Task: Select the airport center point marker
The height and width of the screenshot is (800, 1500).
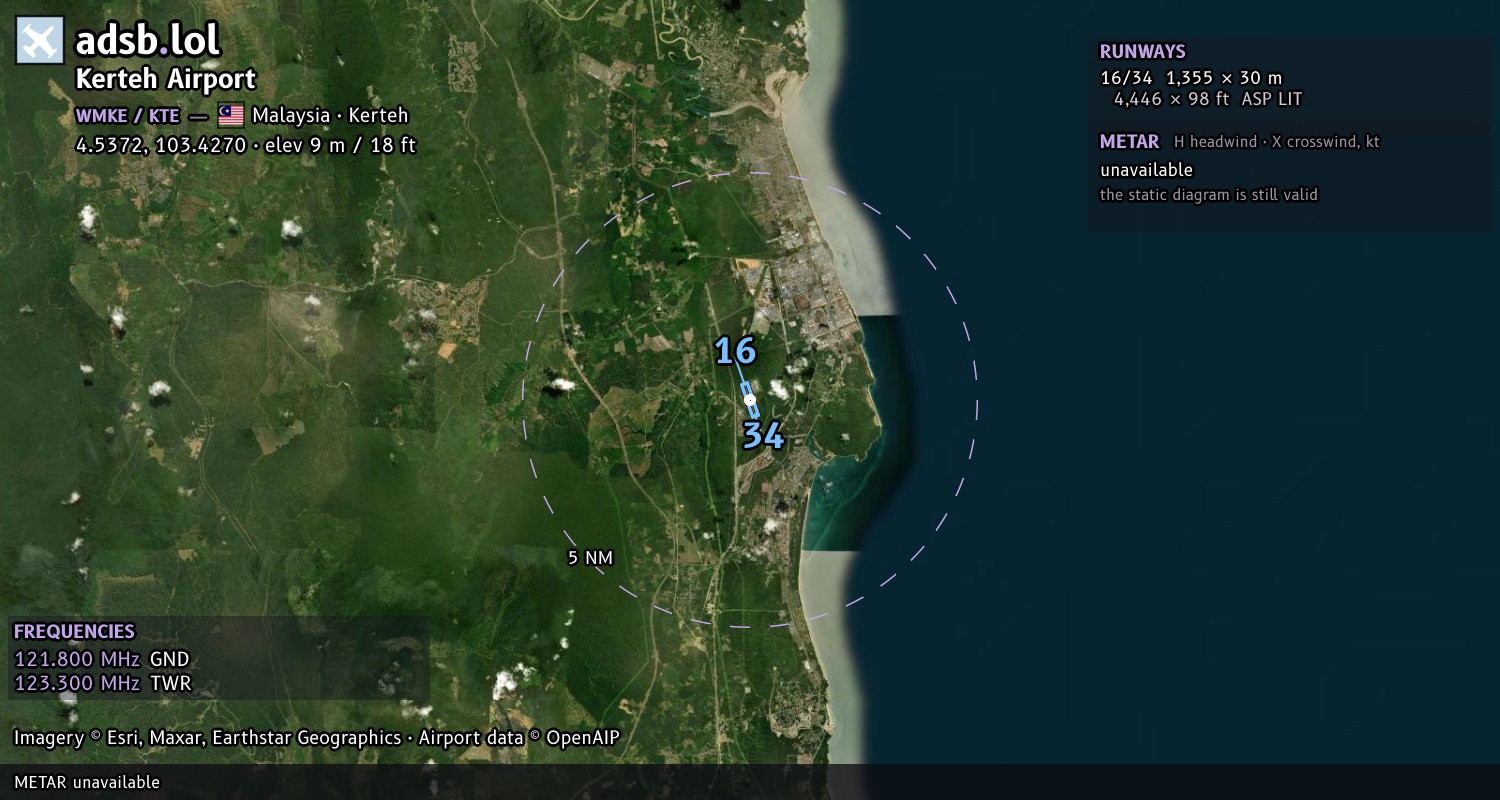Action: pos(750,400)
